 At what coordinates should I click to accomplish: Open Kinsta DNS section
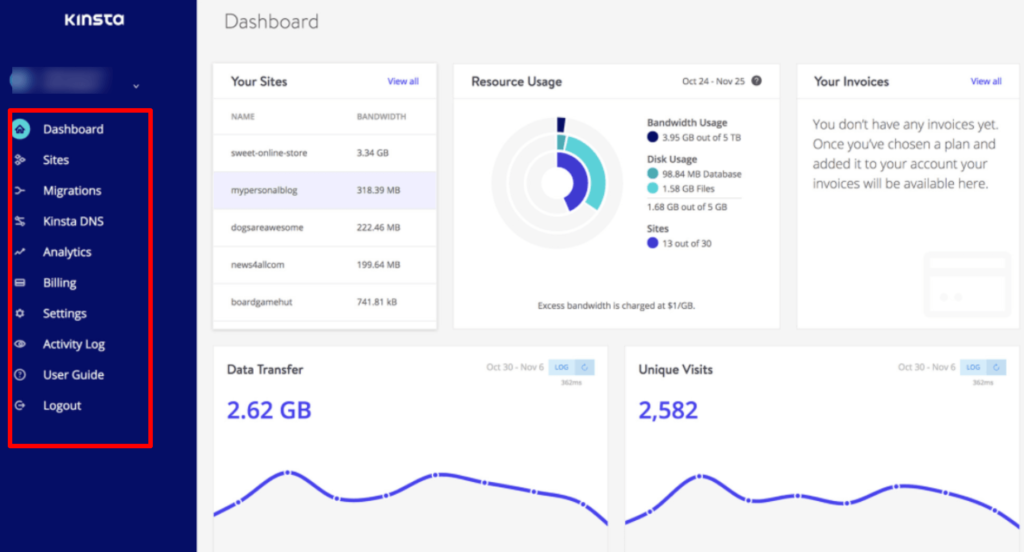point(73,221)
